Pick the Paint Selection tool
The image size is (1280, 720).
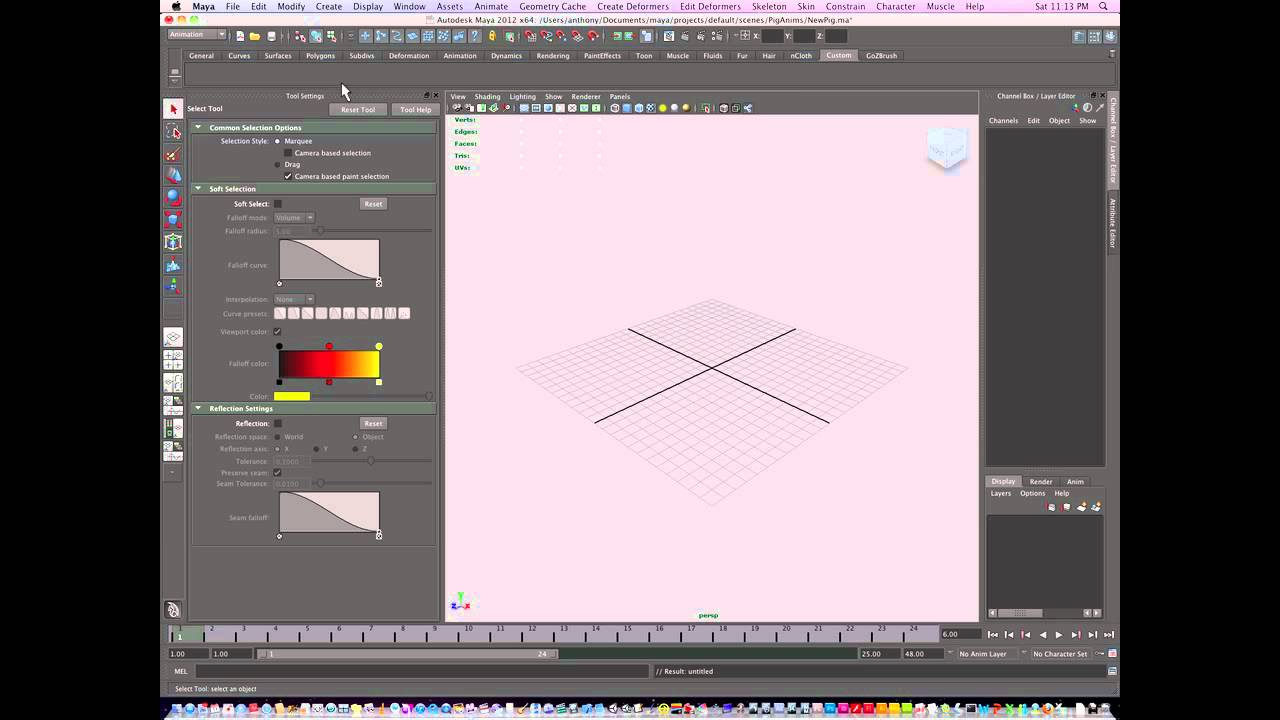(x=173, y=153)
